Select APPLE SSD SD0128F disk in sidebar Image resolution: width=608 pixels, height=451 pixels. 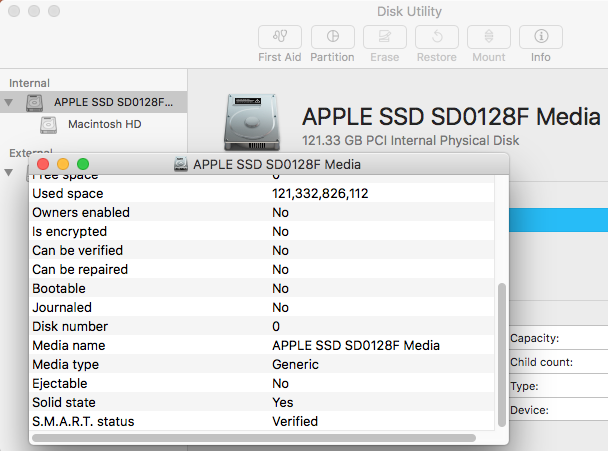(x=93, y=102)
